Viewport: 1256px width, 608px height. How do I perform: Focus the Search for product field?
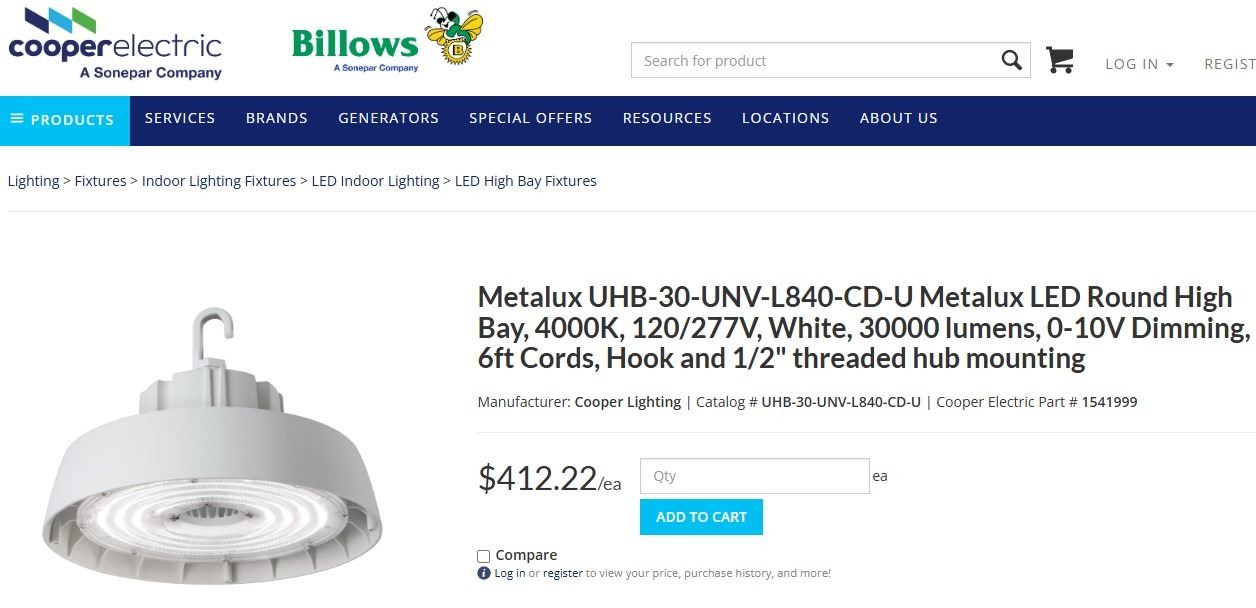[815, 61]
